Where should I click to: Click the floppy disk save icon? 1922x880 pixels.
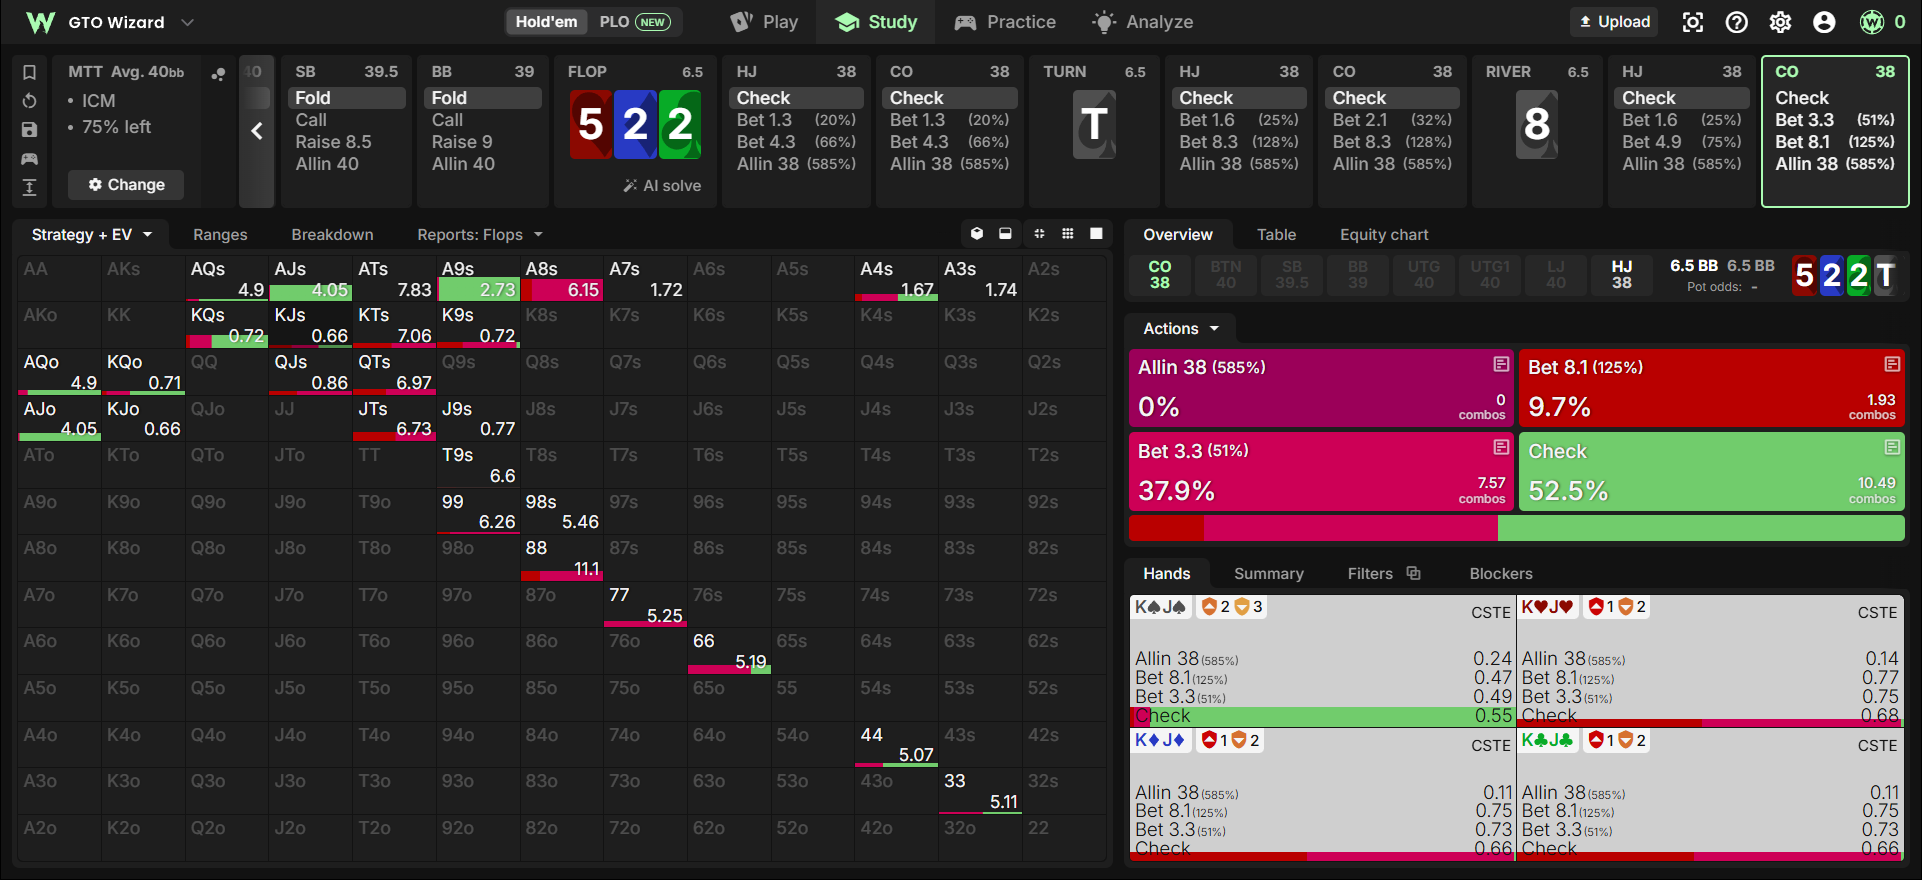click(x=29, y=129)
